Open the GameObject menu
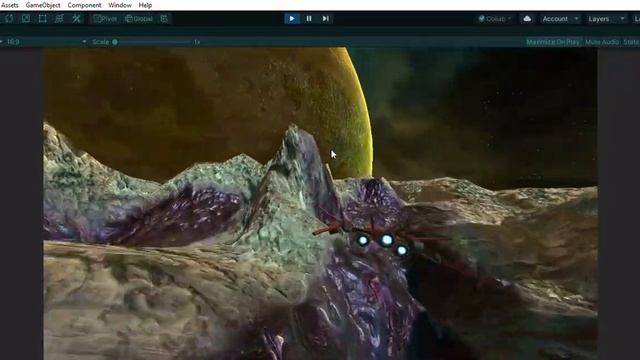The image size is (640, 360). 43,5
